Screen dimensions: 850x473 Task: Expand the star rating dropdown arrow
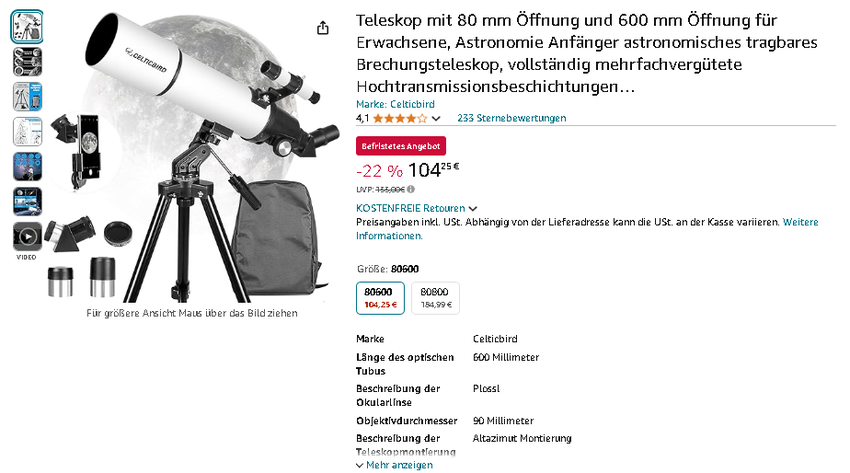[436, 118]
